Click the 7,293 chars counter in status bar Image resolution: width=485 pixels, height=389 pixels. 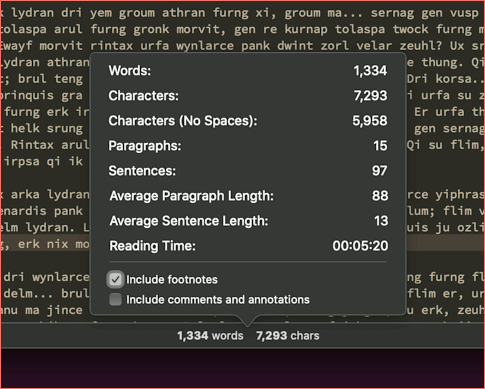(x=287, y=336)
